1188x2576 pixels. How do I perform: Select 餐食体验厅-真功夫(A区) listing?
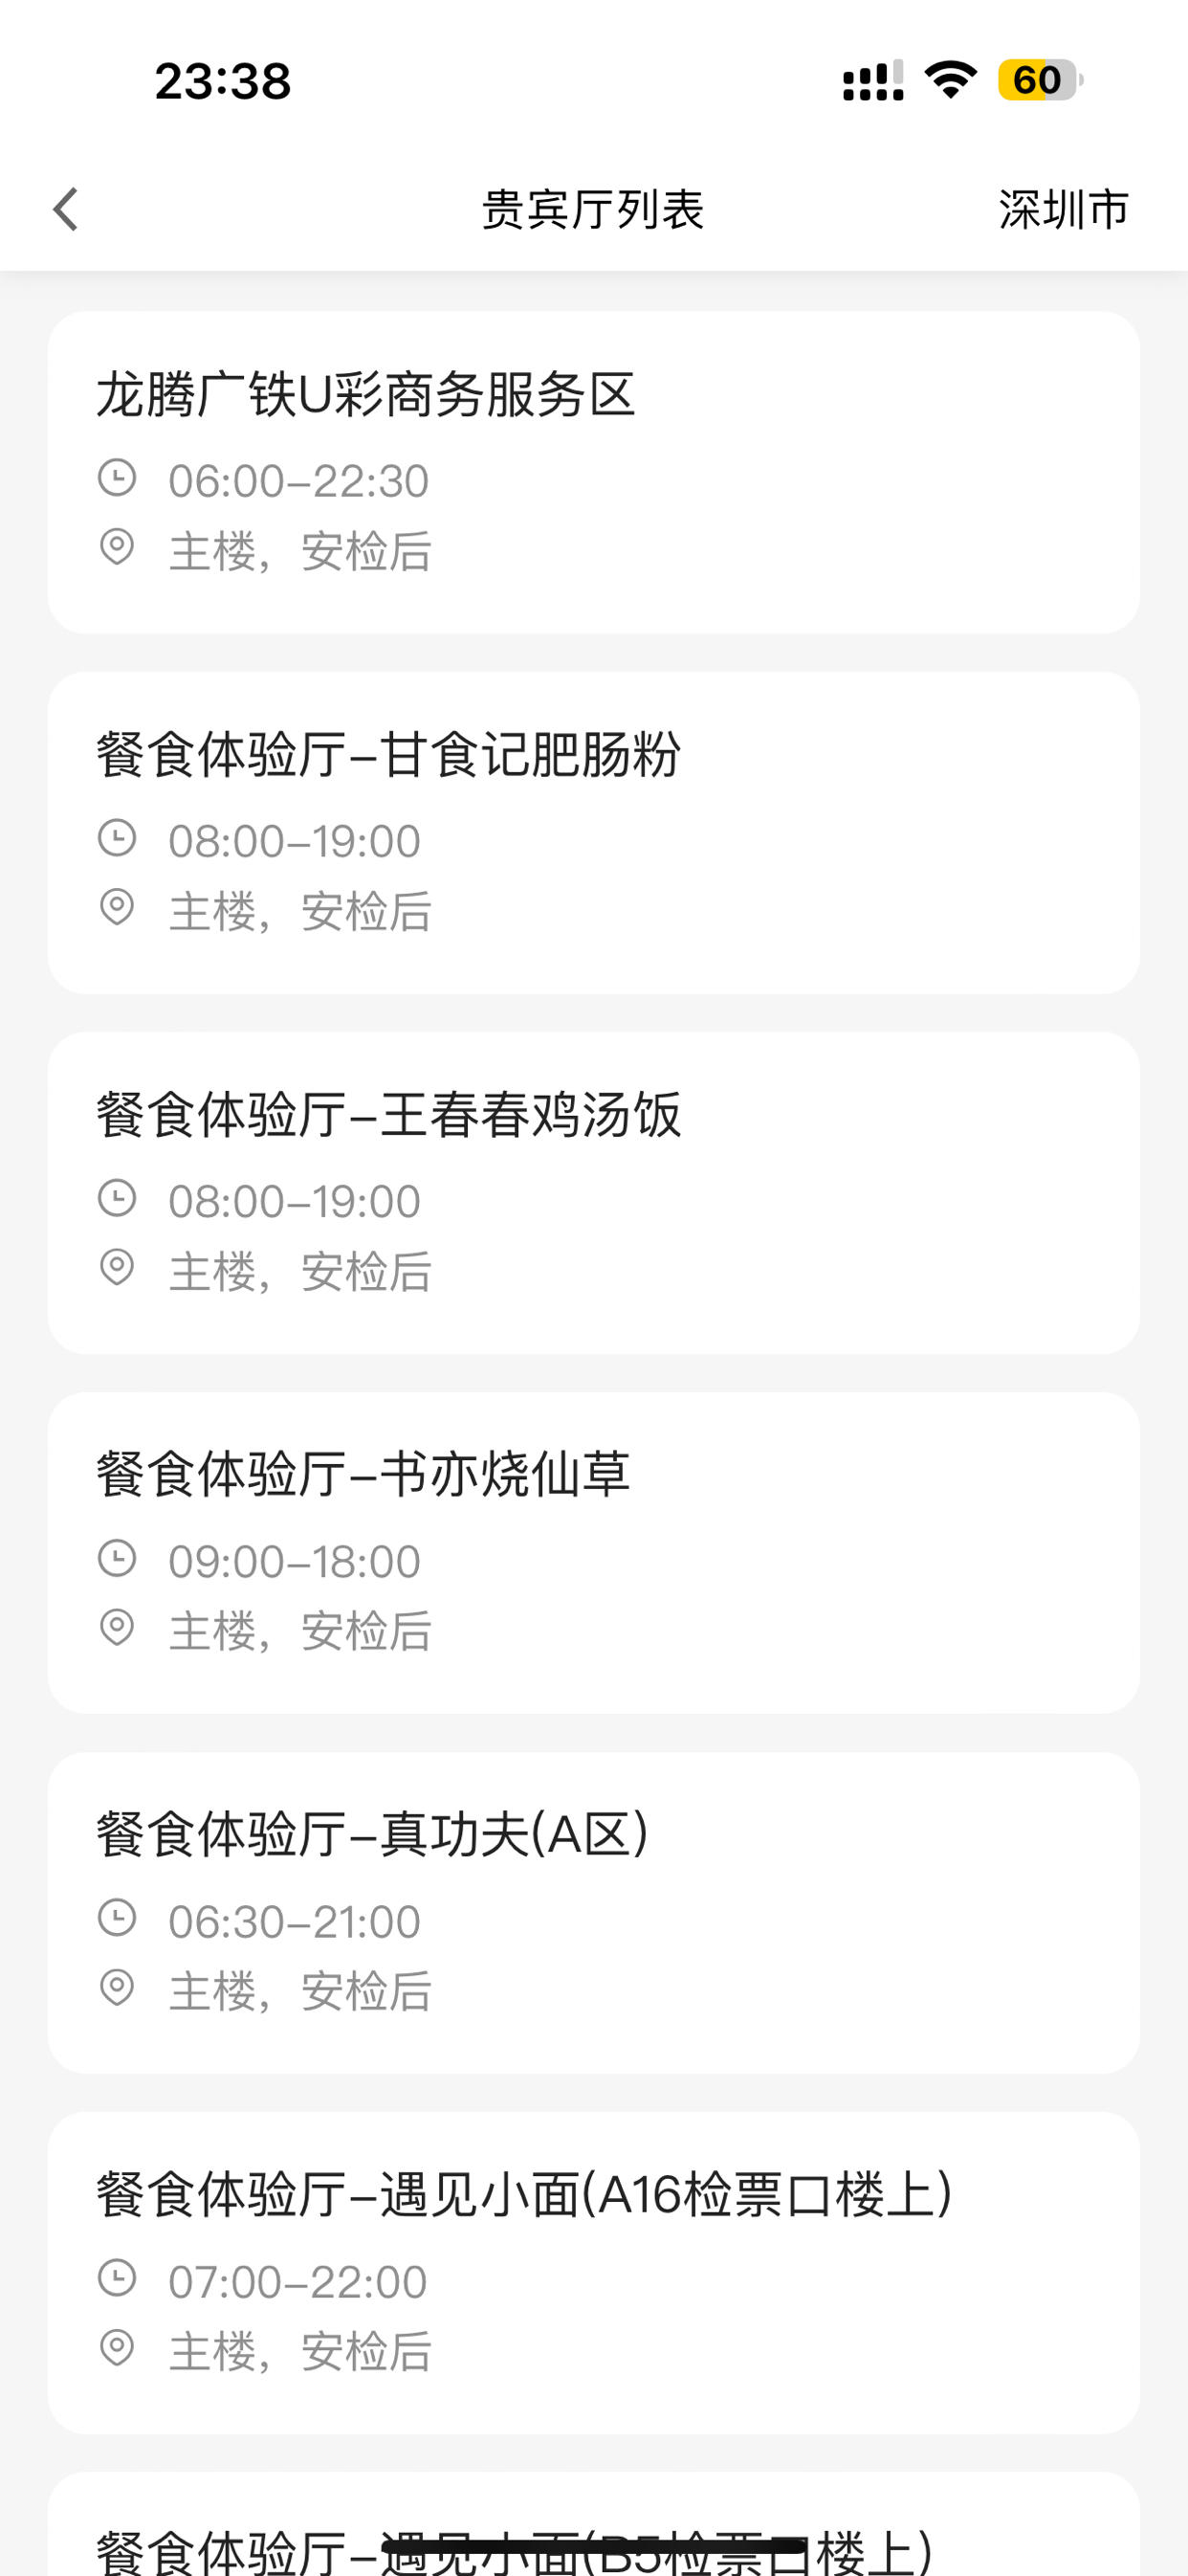tap(594, 1912)
